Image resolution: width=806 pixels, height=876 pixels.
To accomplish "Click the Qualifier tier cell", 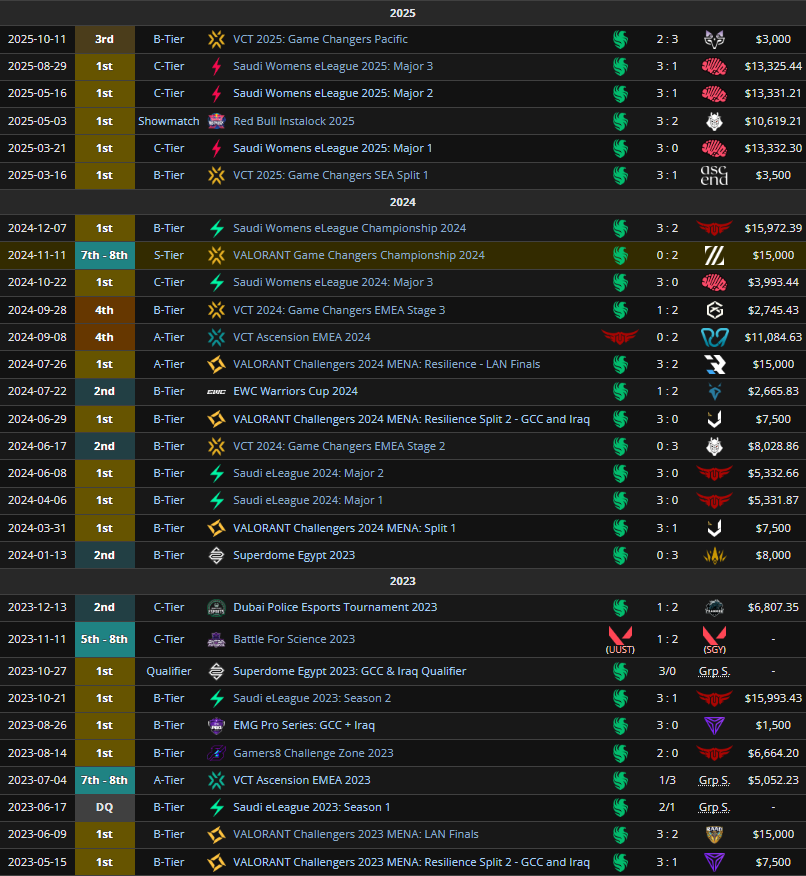I will [169, 671].
